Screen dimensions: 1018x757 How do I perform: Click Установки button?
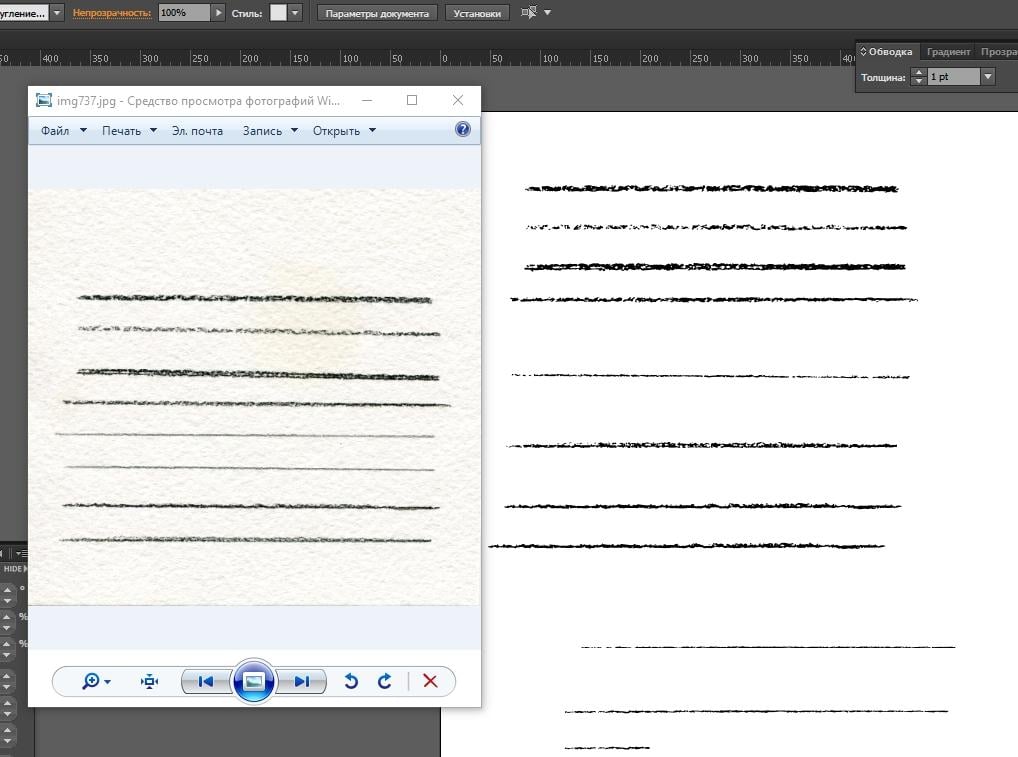click(477, 13)
